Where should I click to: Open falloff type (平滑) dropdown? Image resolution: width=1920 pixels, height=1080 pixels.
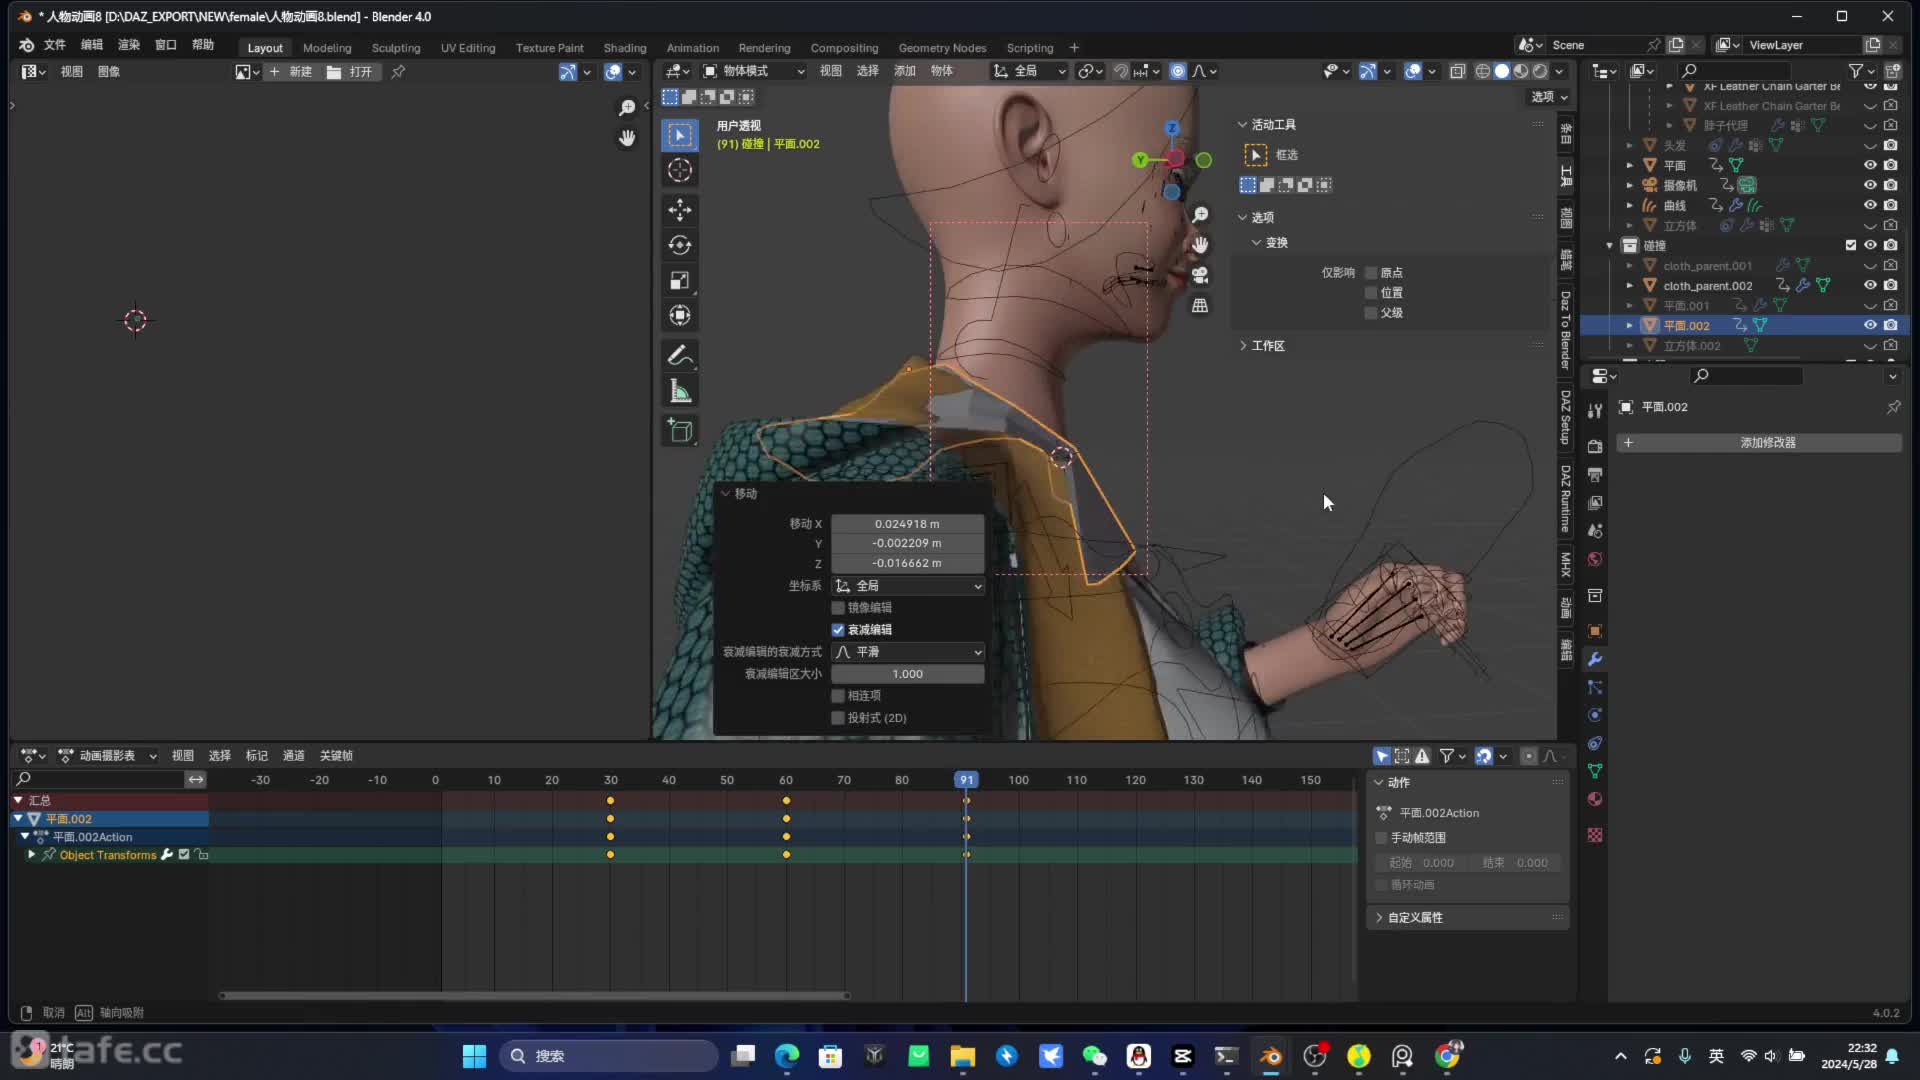pos(908,652)
